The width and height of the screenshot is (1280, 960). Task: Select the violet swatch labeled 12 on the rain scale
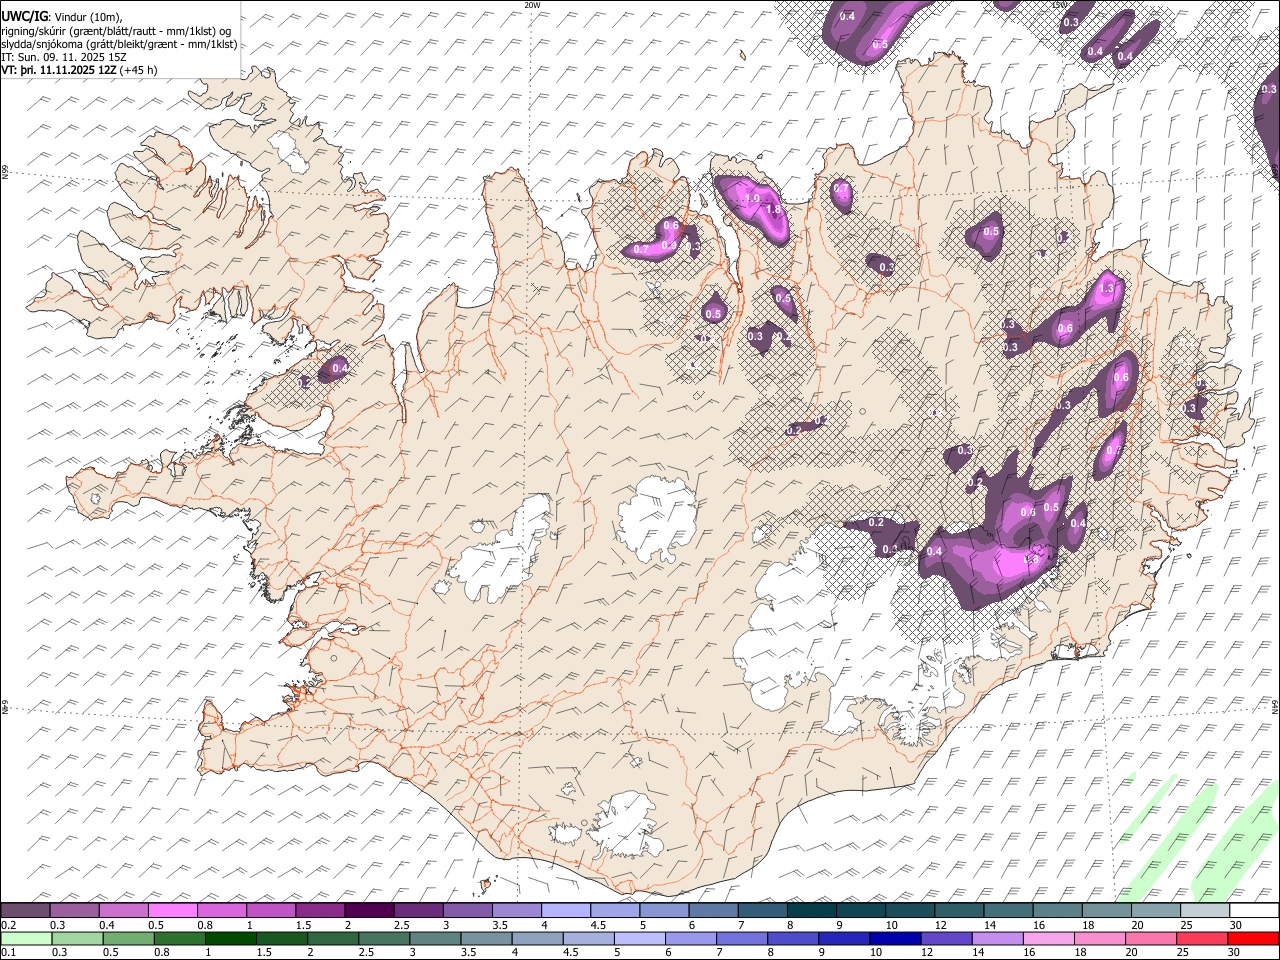(945, 938)
